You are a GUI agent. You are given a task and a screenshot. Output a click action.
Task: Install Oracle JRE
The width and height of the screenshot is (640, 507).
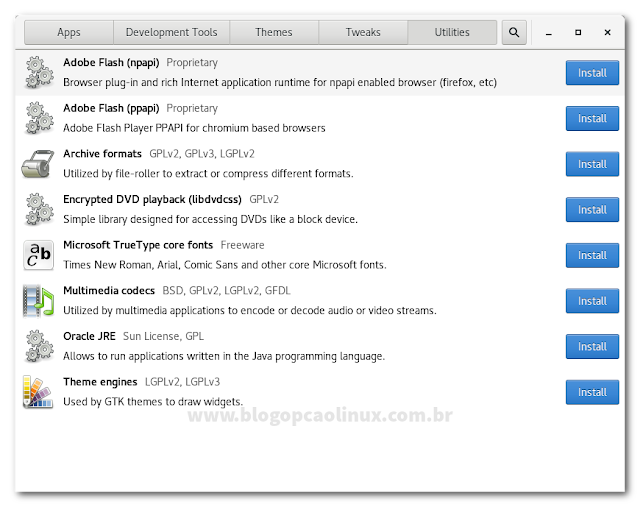592,347
